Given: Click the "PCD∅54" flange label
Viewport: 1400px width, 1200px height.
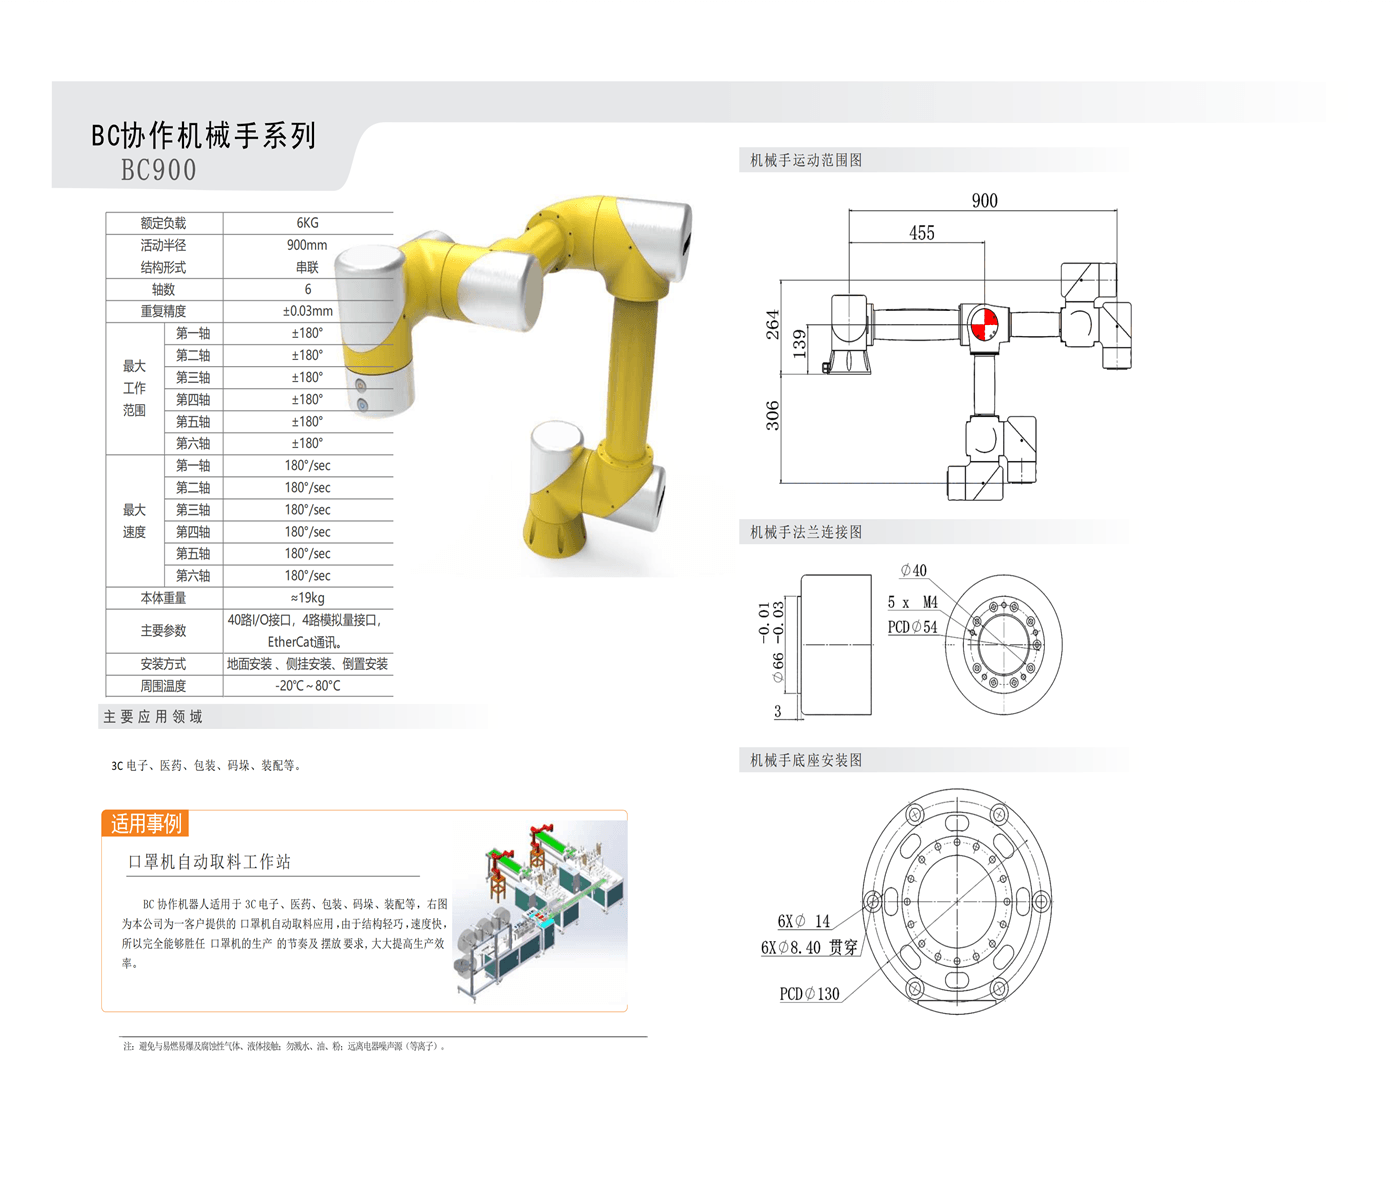Looking at the screenshot, I should pos(912,627).
